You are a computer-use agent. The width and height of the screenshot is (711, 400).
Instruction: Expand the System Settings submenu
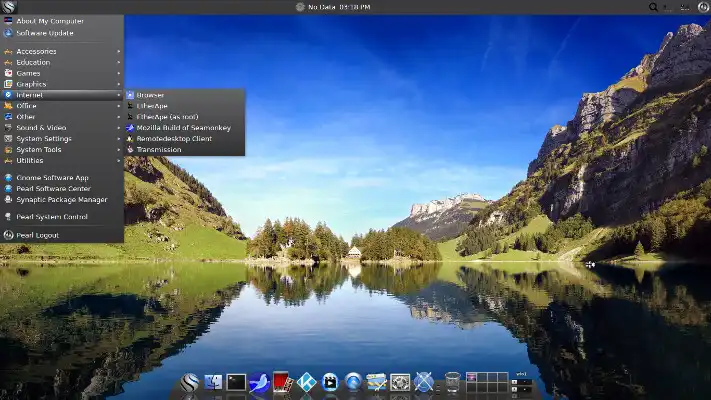tap(43, 139)
